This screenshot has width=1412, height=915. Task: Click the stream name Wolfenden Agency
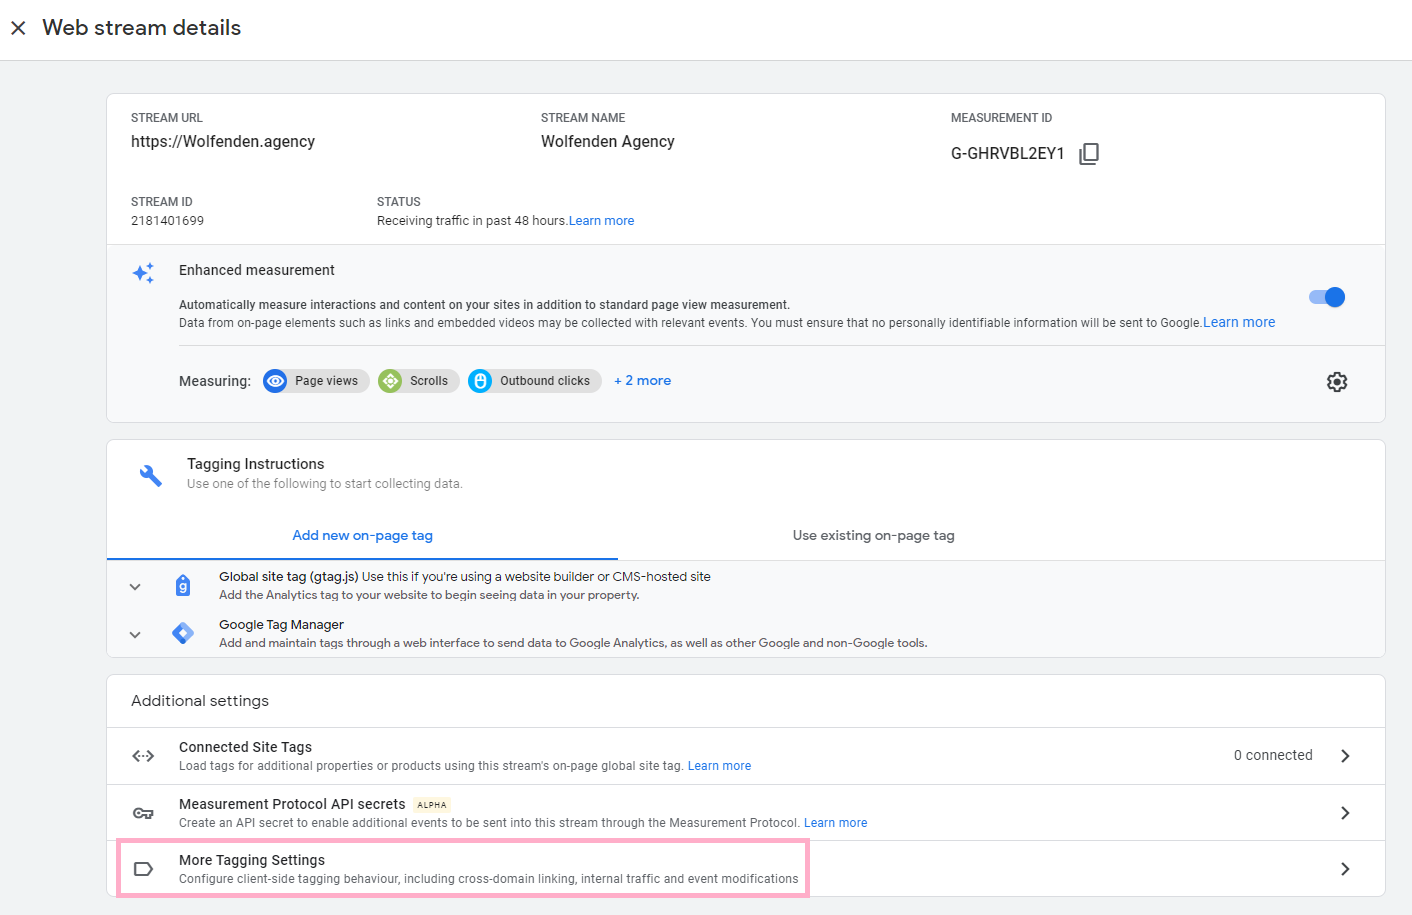point(608,142)
